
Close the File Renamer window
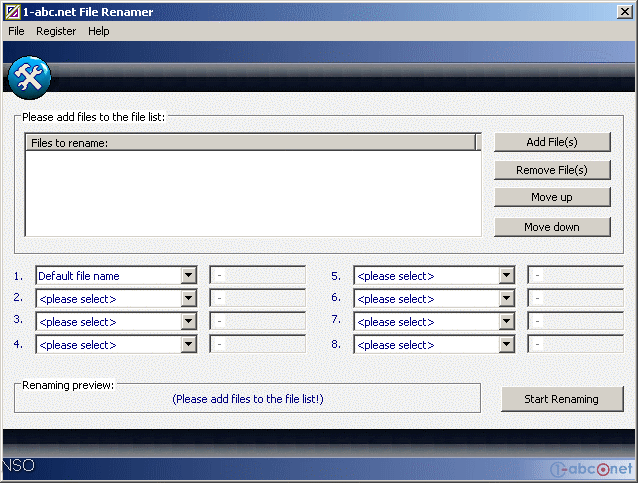(625, 12)
